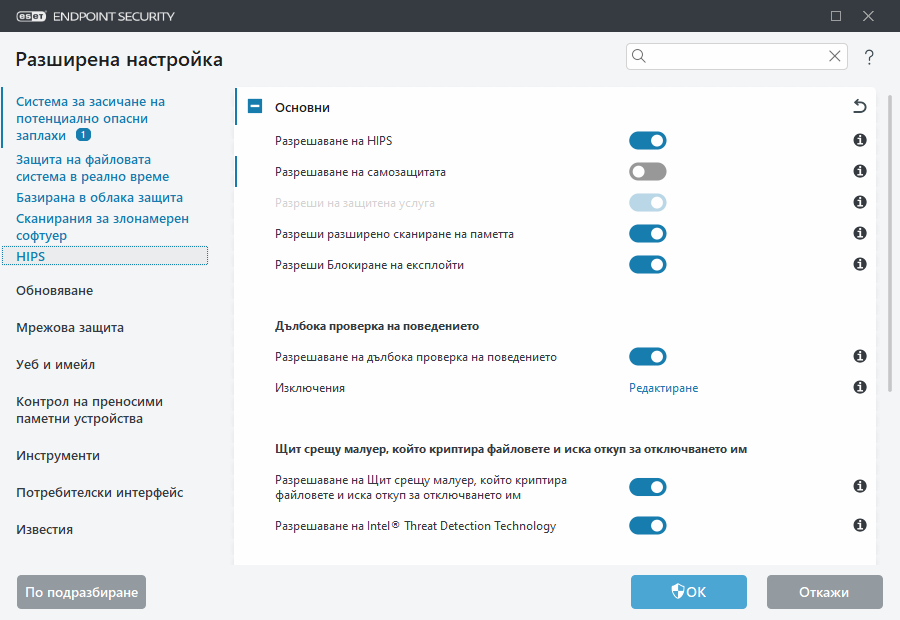Click the Разреши Блокиране на експлойти label
Screen dimensions: 900x620
(x=370, y=265)
